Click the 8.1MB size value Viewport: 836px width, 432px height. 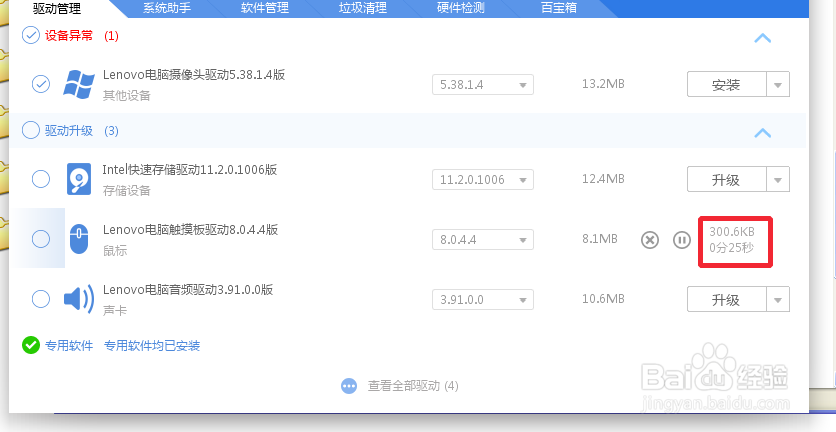[600, 238]
